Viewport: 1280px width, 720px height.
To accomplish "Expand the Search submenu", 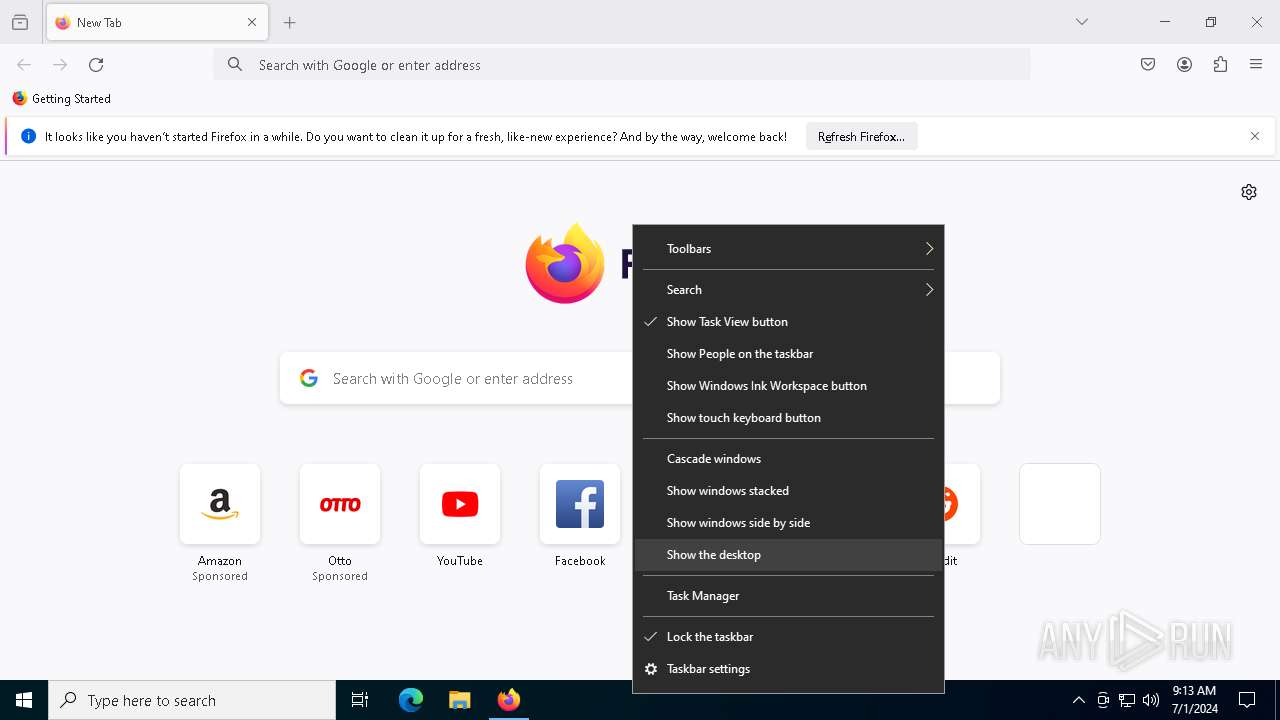I will [788, 290].
